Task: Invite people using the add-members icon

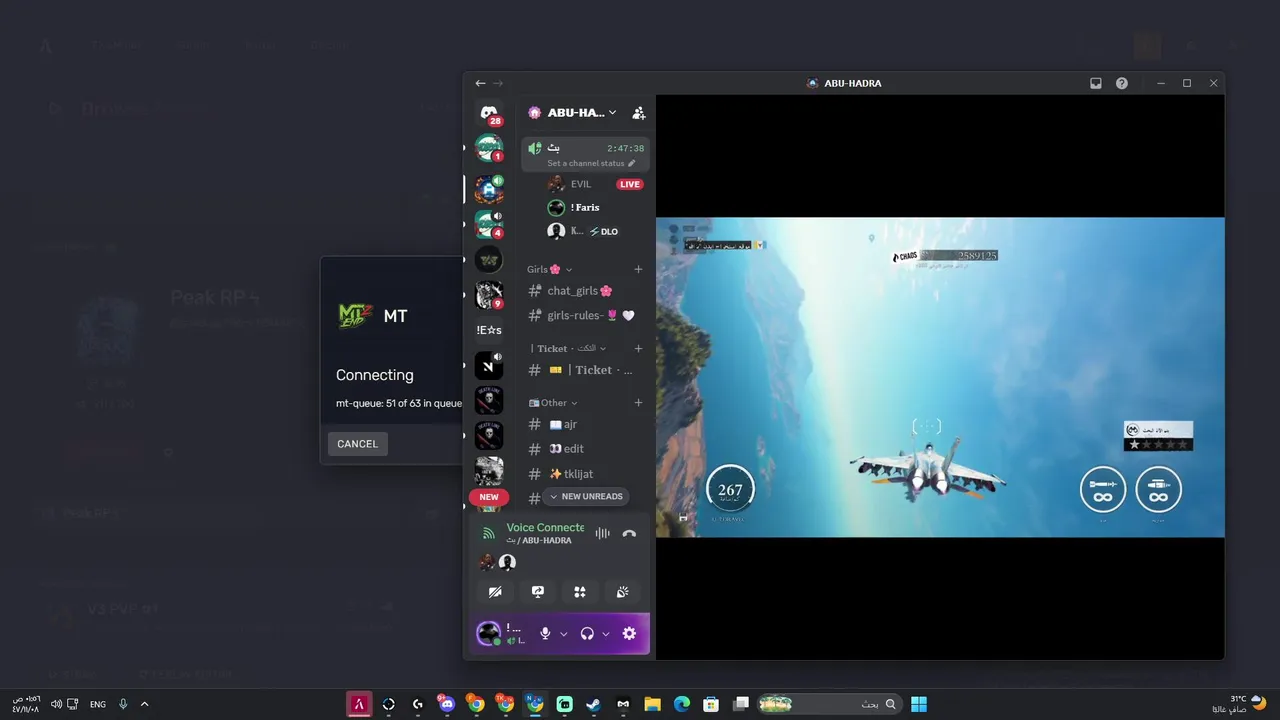Action: pyautogui.click(x=638, y=113)
